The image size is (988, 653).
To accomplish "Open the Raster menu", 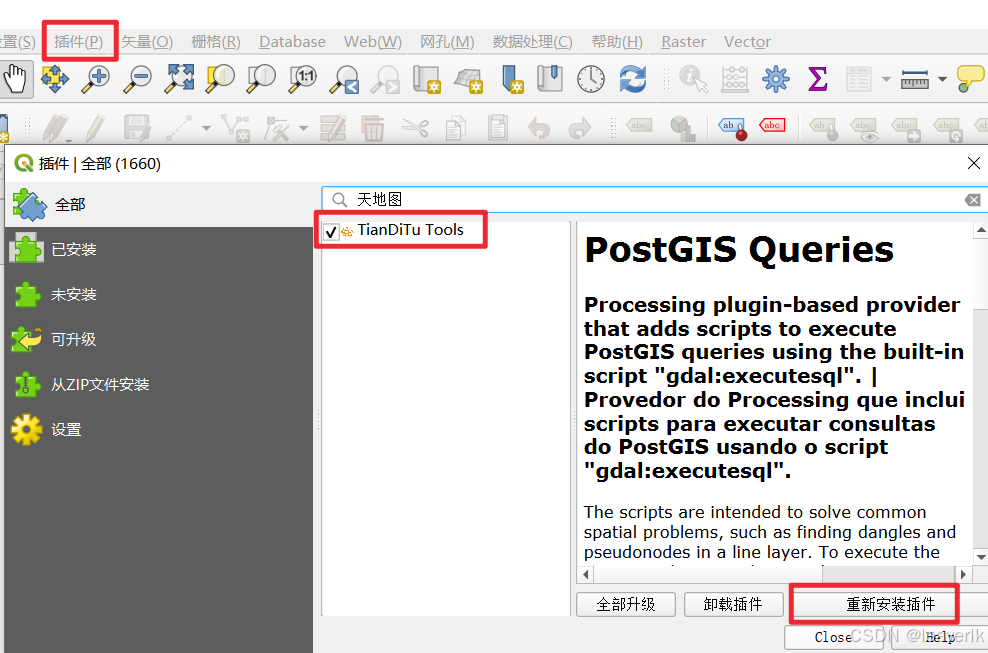I will click(x=683, y=42).
